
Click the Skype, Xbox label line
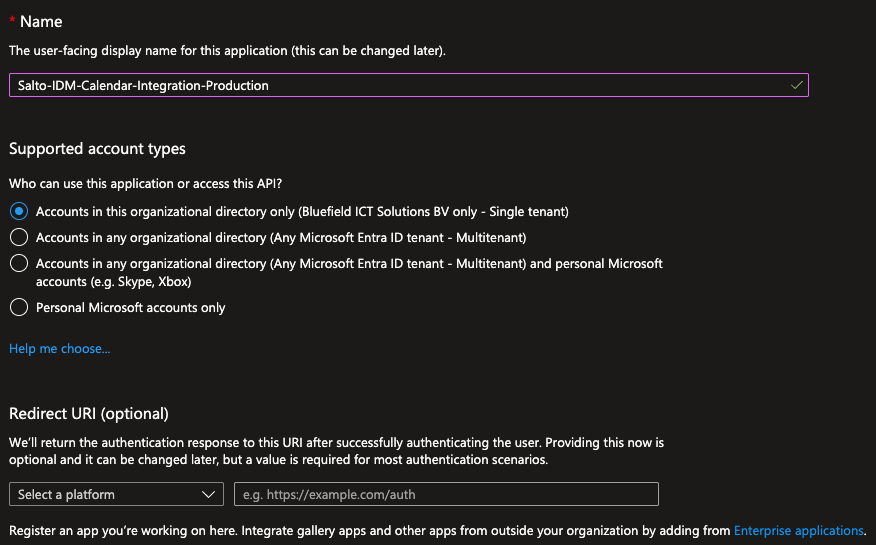click(x=113, y=282)
